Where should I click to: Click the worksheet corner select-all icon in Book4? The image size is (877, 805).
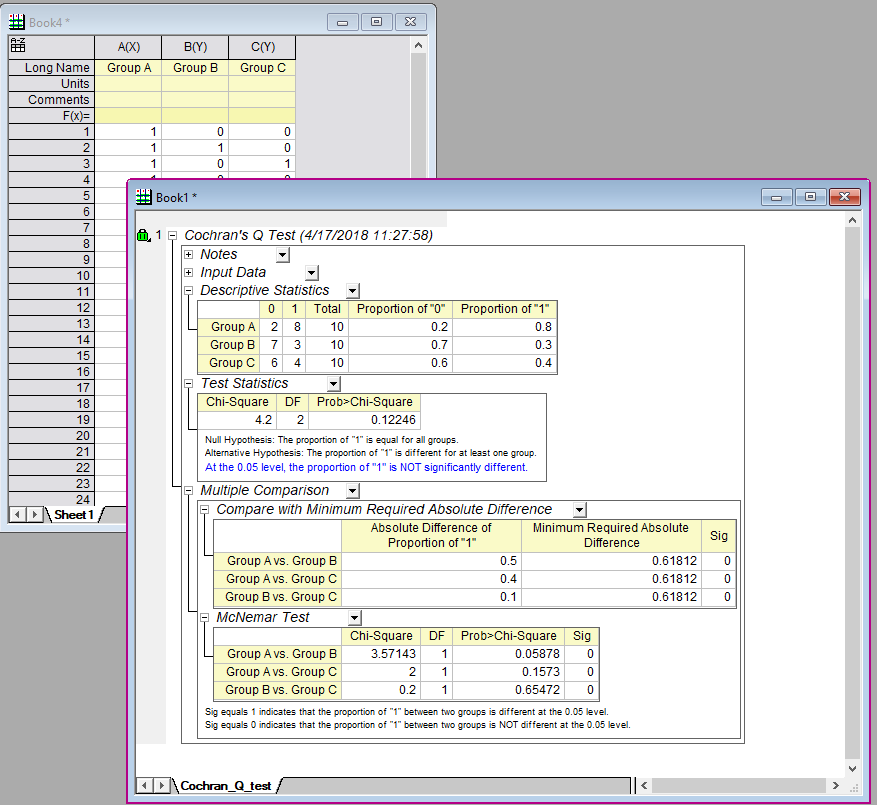(18, 46)
